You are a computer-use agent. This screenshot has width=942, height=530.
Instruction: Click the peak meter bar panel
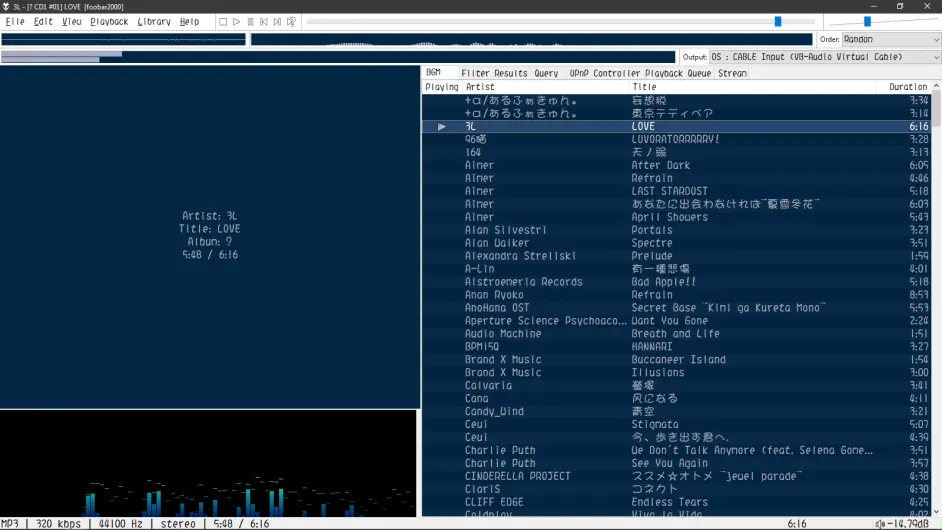tap(338, 57)
